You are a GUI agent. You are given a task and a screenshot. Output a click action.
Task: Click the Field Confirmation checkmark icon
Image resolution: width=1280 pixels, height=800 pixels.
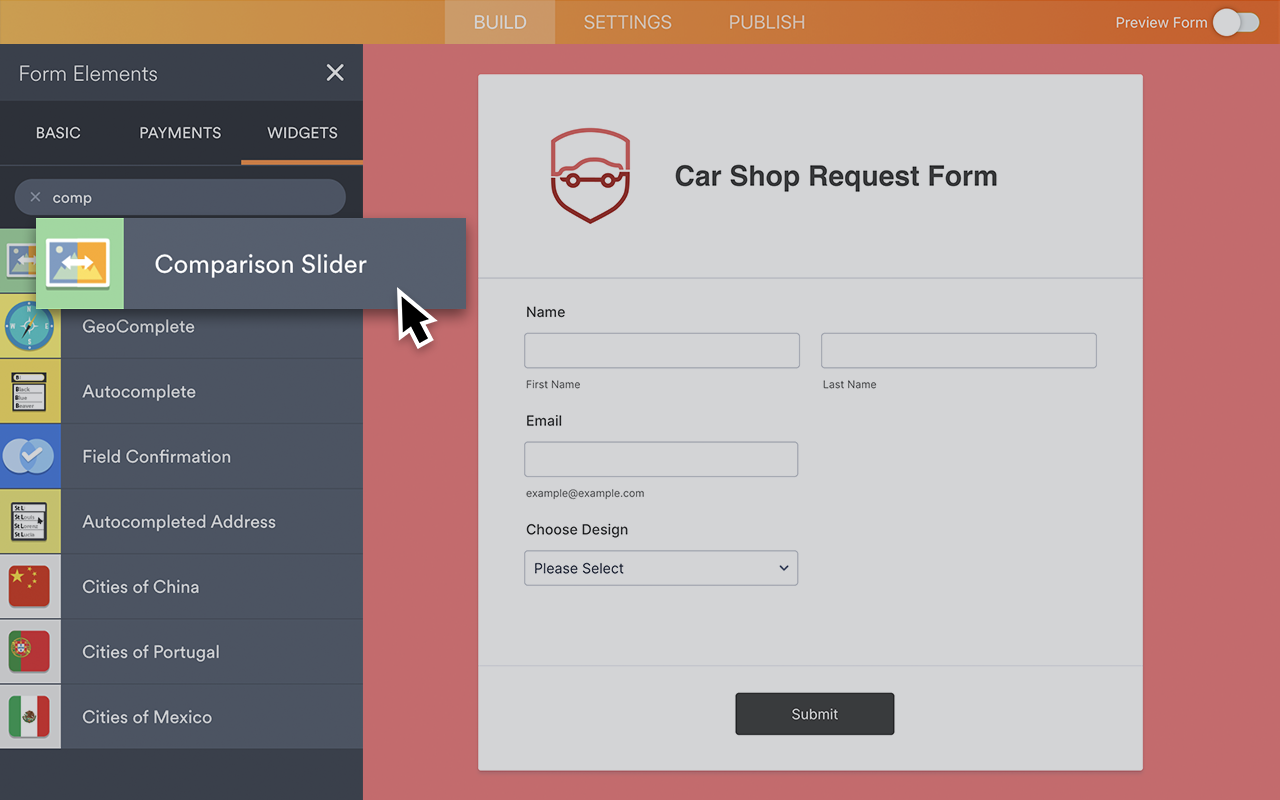click(30, 456)
